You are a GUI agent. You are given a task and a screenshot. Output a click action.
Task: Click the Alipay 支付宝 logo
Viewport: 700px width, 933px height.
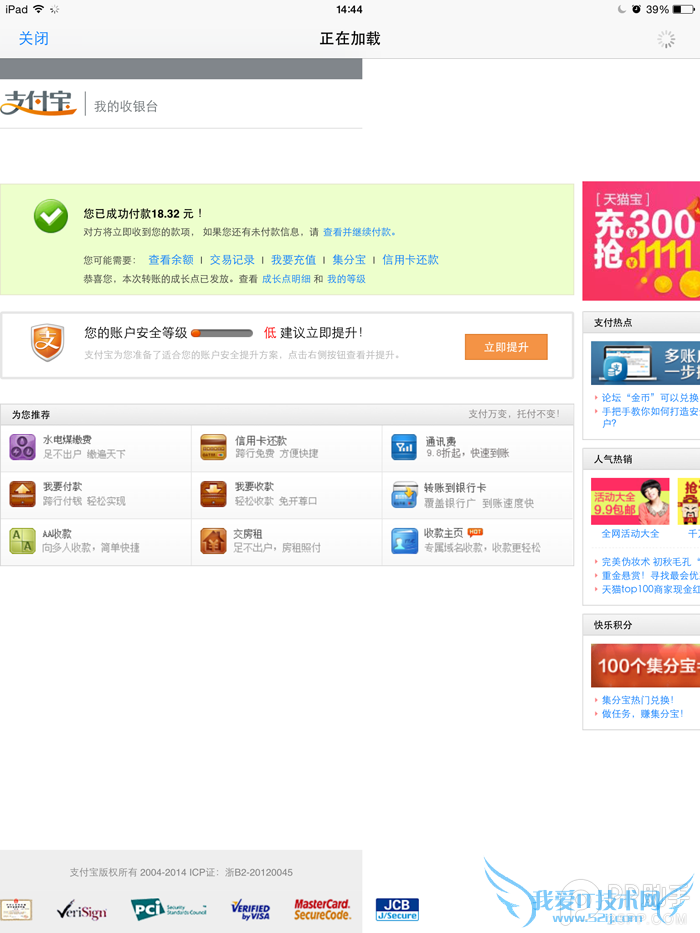(39, 103)
